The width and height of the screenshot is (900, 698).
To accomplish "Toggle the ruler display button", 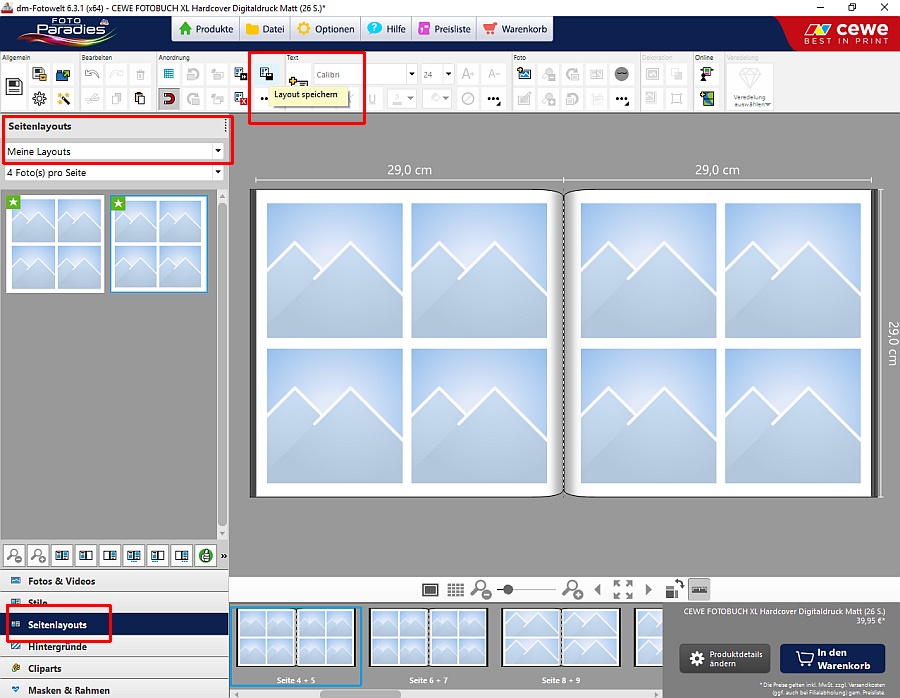I will 699,590.
